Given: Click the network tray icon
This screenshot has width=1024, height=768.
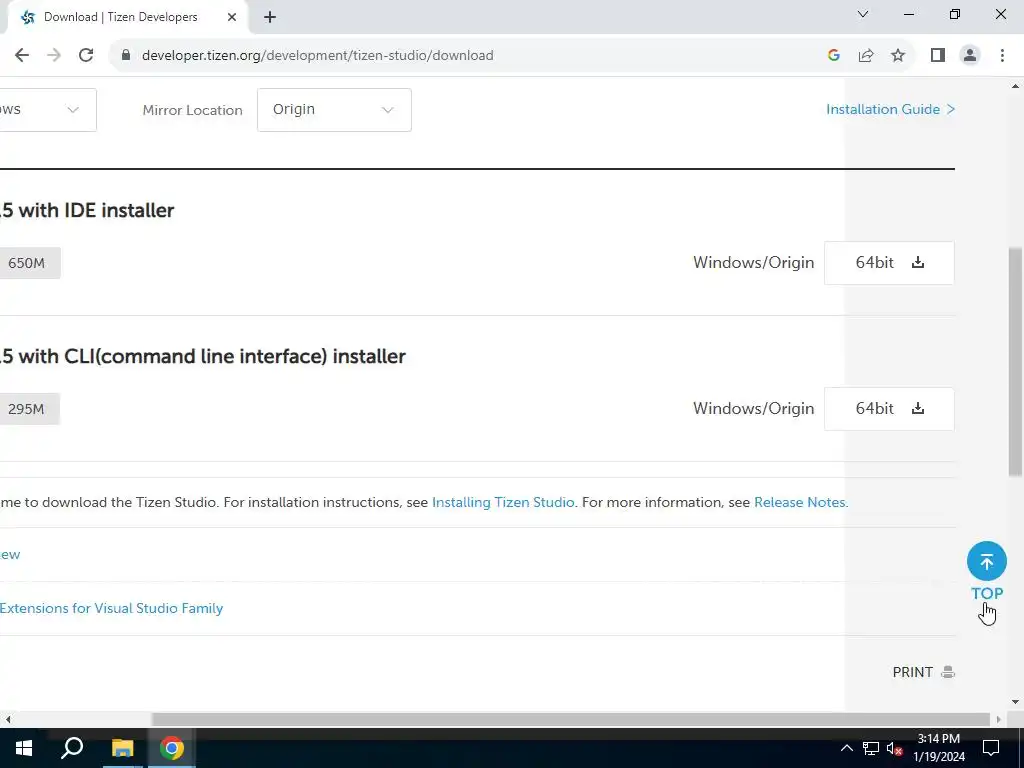Looking at the screenshot, I should coord(871,748).
